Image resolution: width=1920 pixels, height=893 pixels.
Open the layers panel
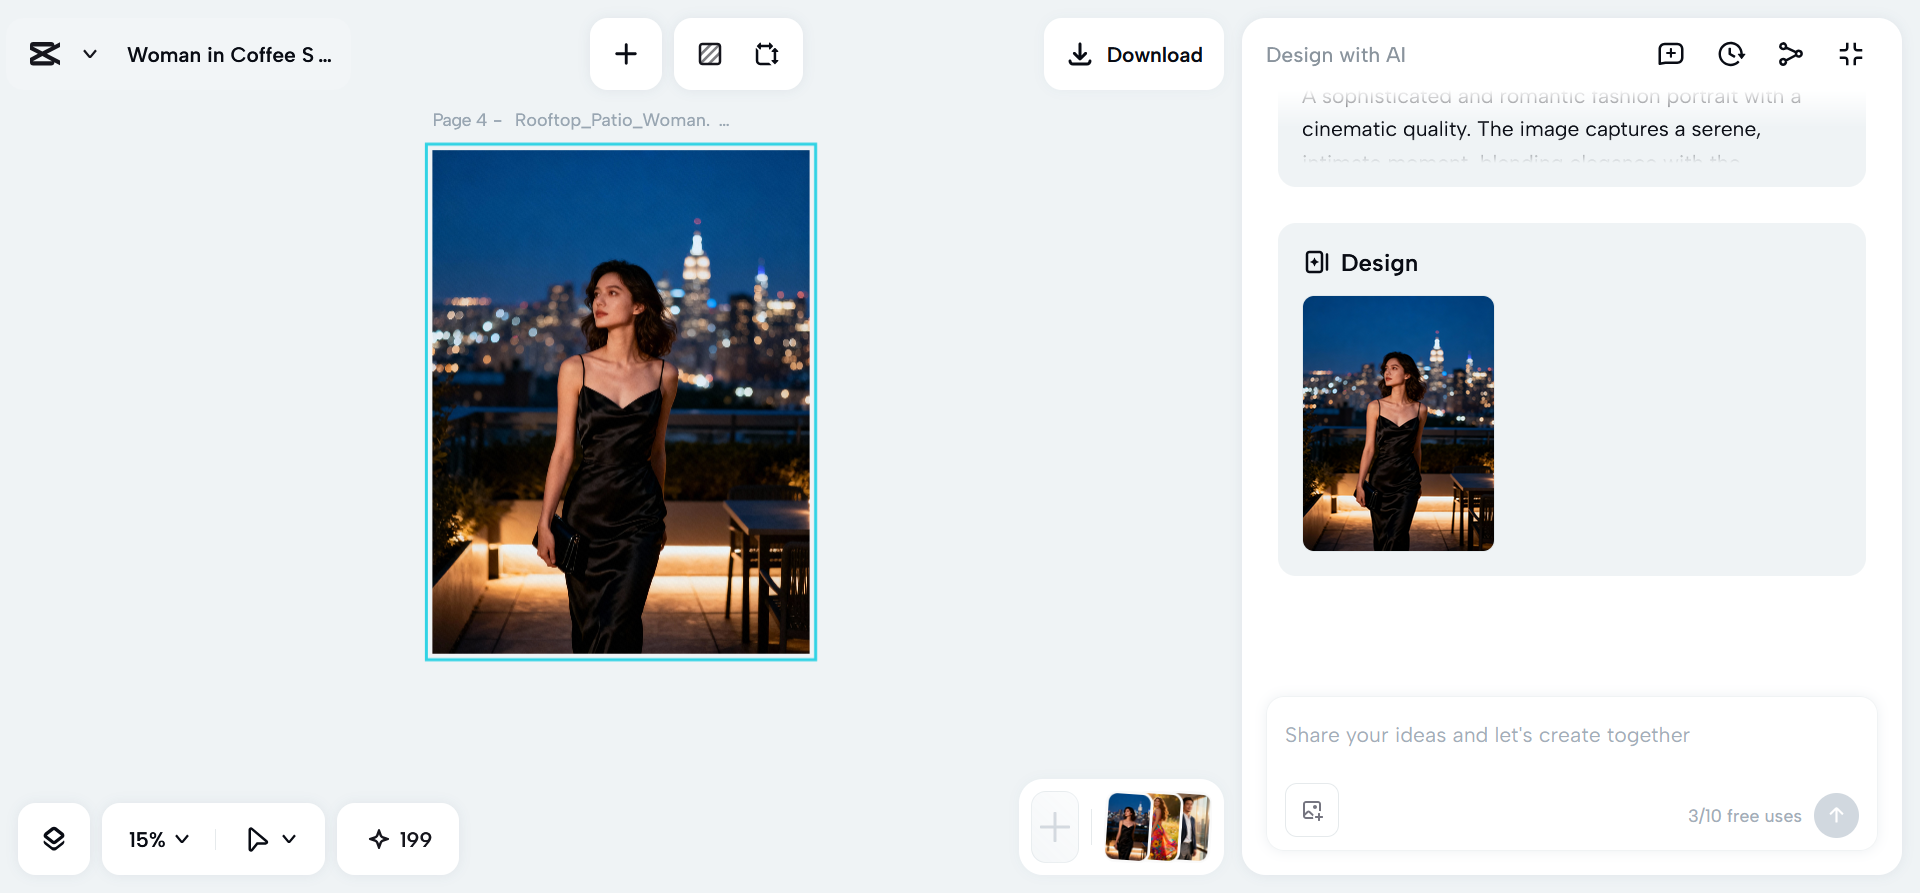(54, 839)
